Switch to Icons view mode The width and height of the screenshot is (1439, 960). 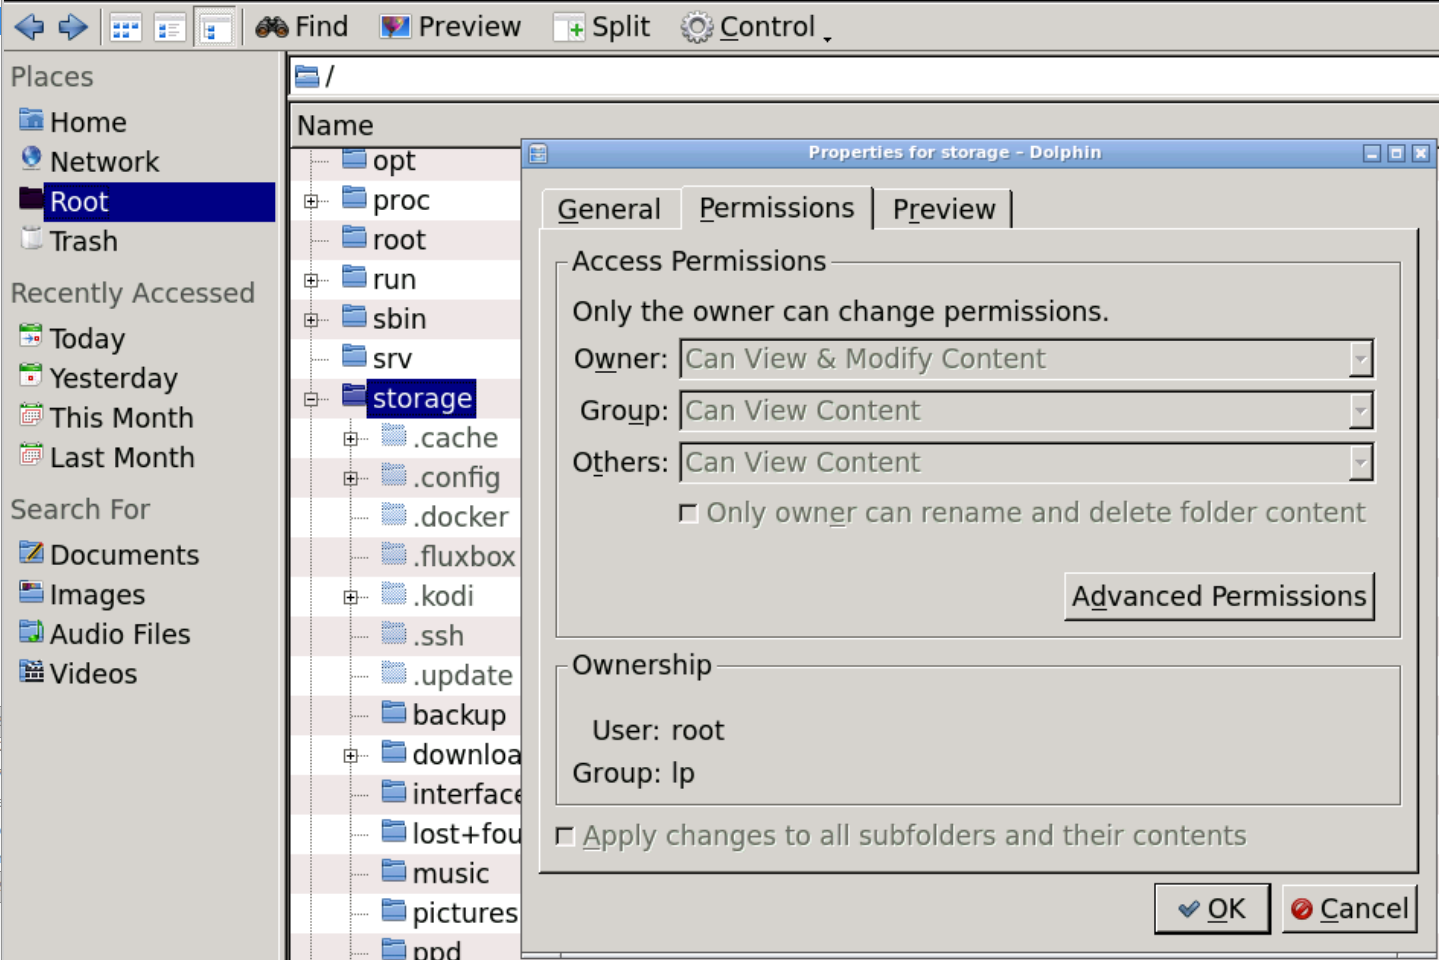tap(125, 29)
